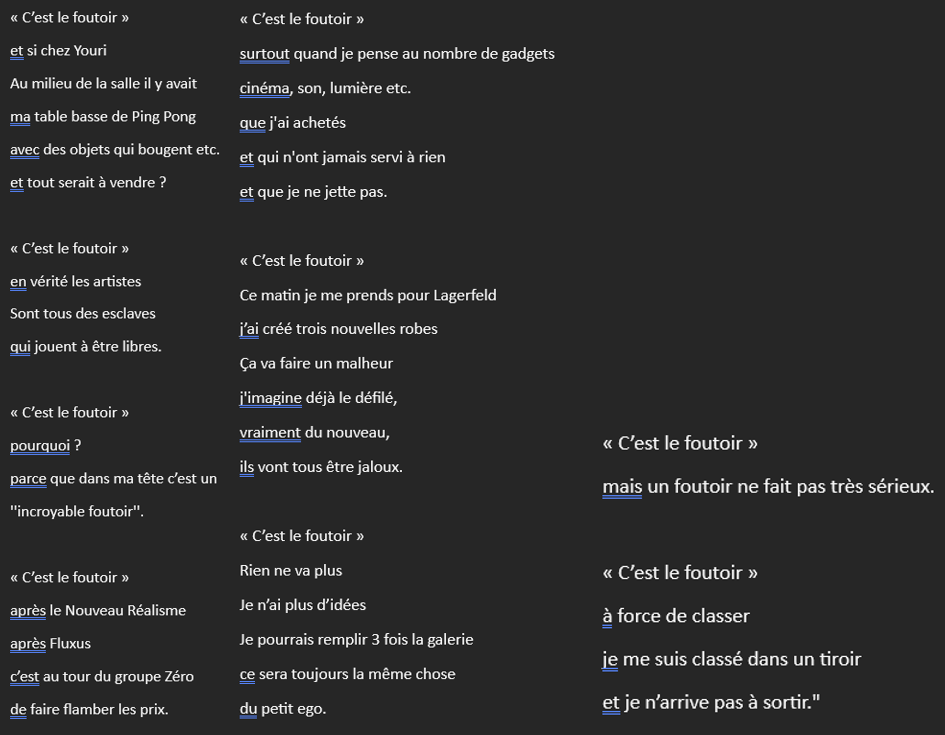Click the line "à force de classer"
The height and width of the screenshot is (735, 945).
(x=676, y=616)
